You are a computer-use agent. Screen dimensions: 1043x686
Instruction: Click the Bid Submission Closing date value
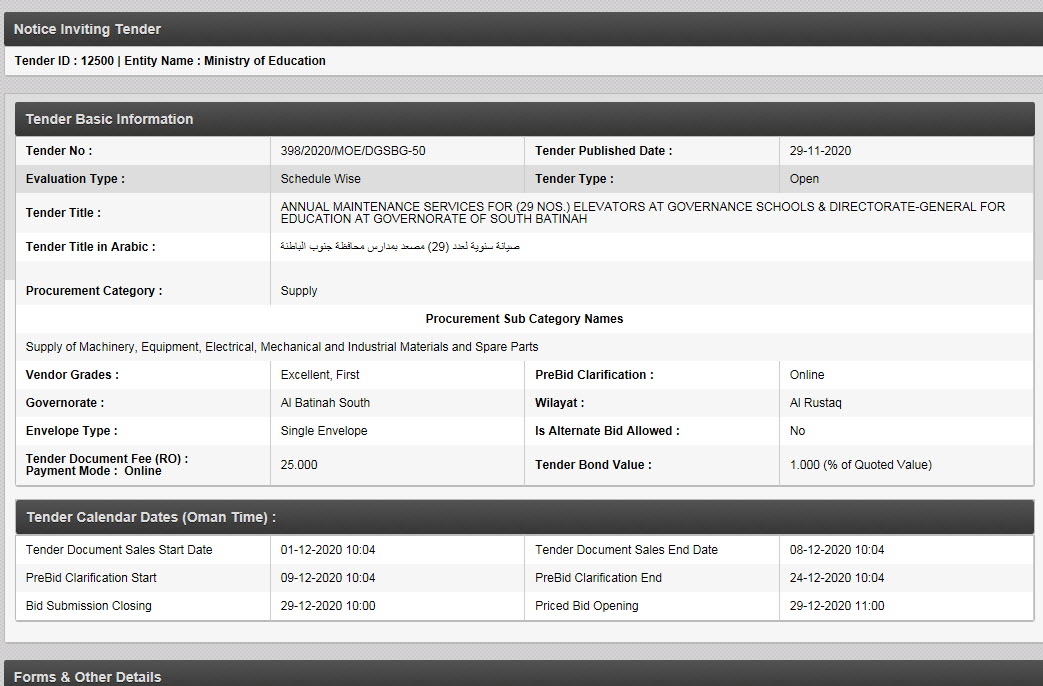pos(328,606)
